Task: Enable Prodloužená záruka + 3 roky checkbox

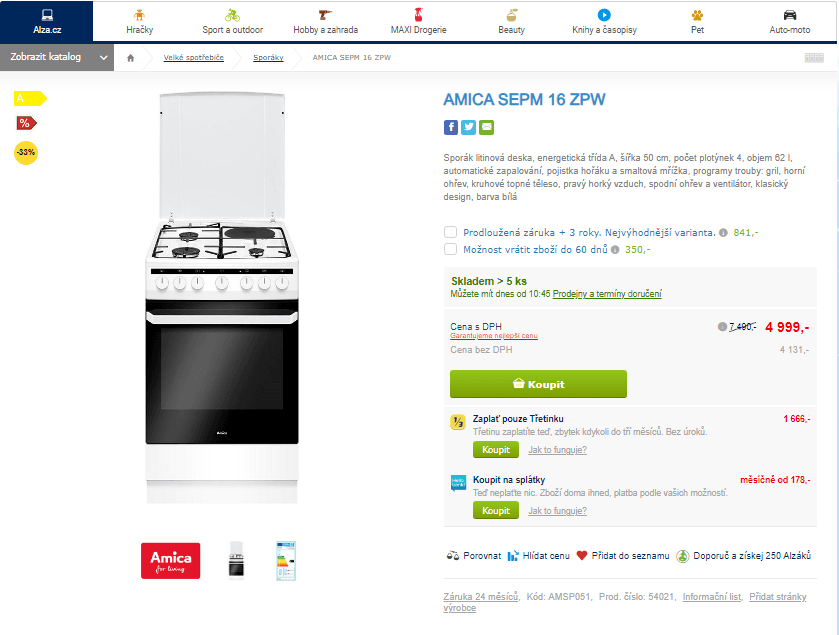Action: point(451,232)
